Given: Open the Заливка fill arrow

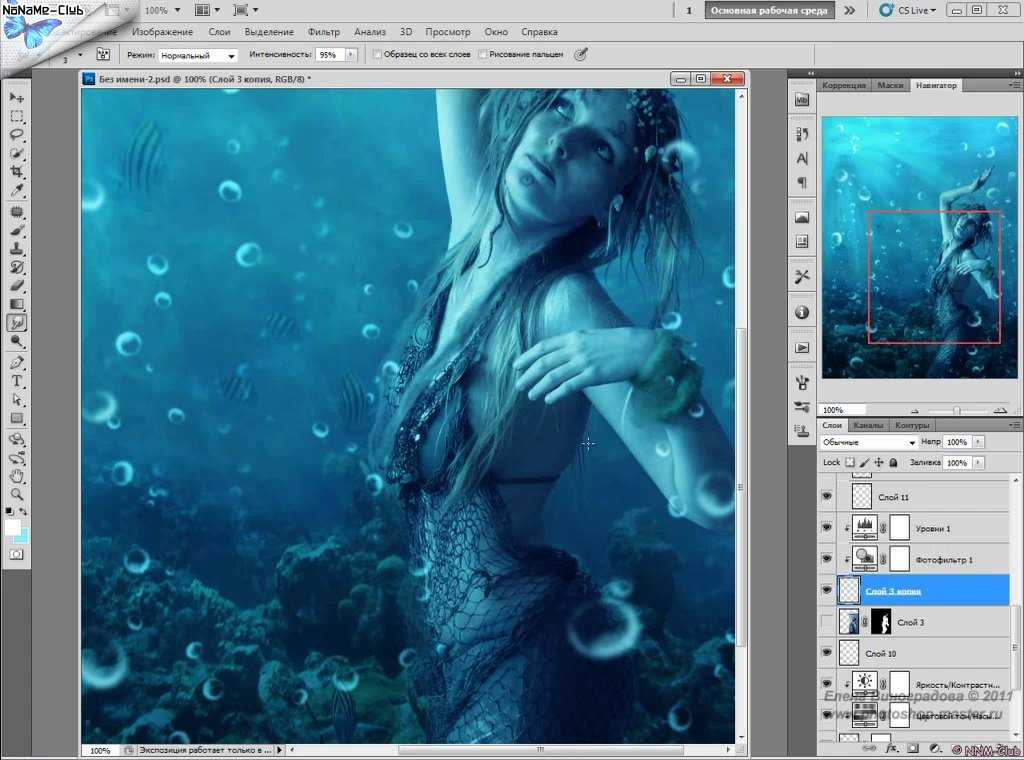Looking at the screenshot, I should click(978, 462).
